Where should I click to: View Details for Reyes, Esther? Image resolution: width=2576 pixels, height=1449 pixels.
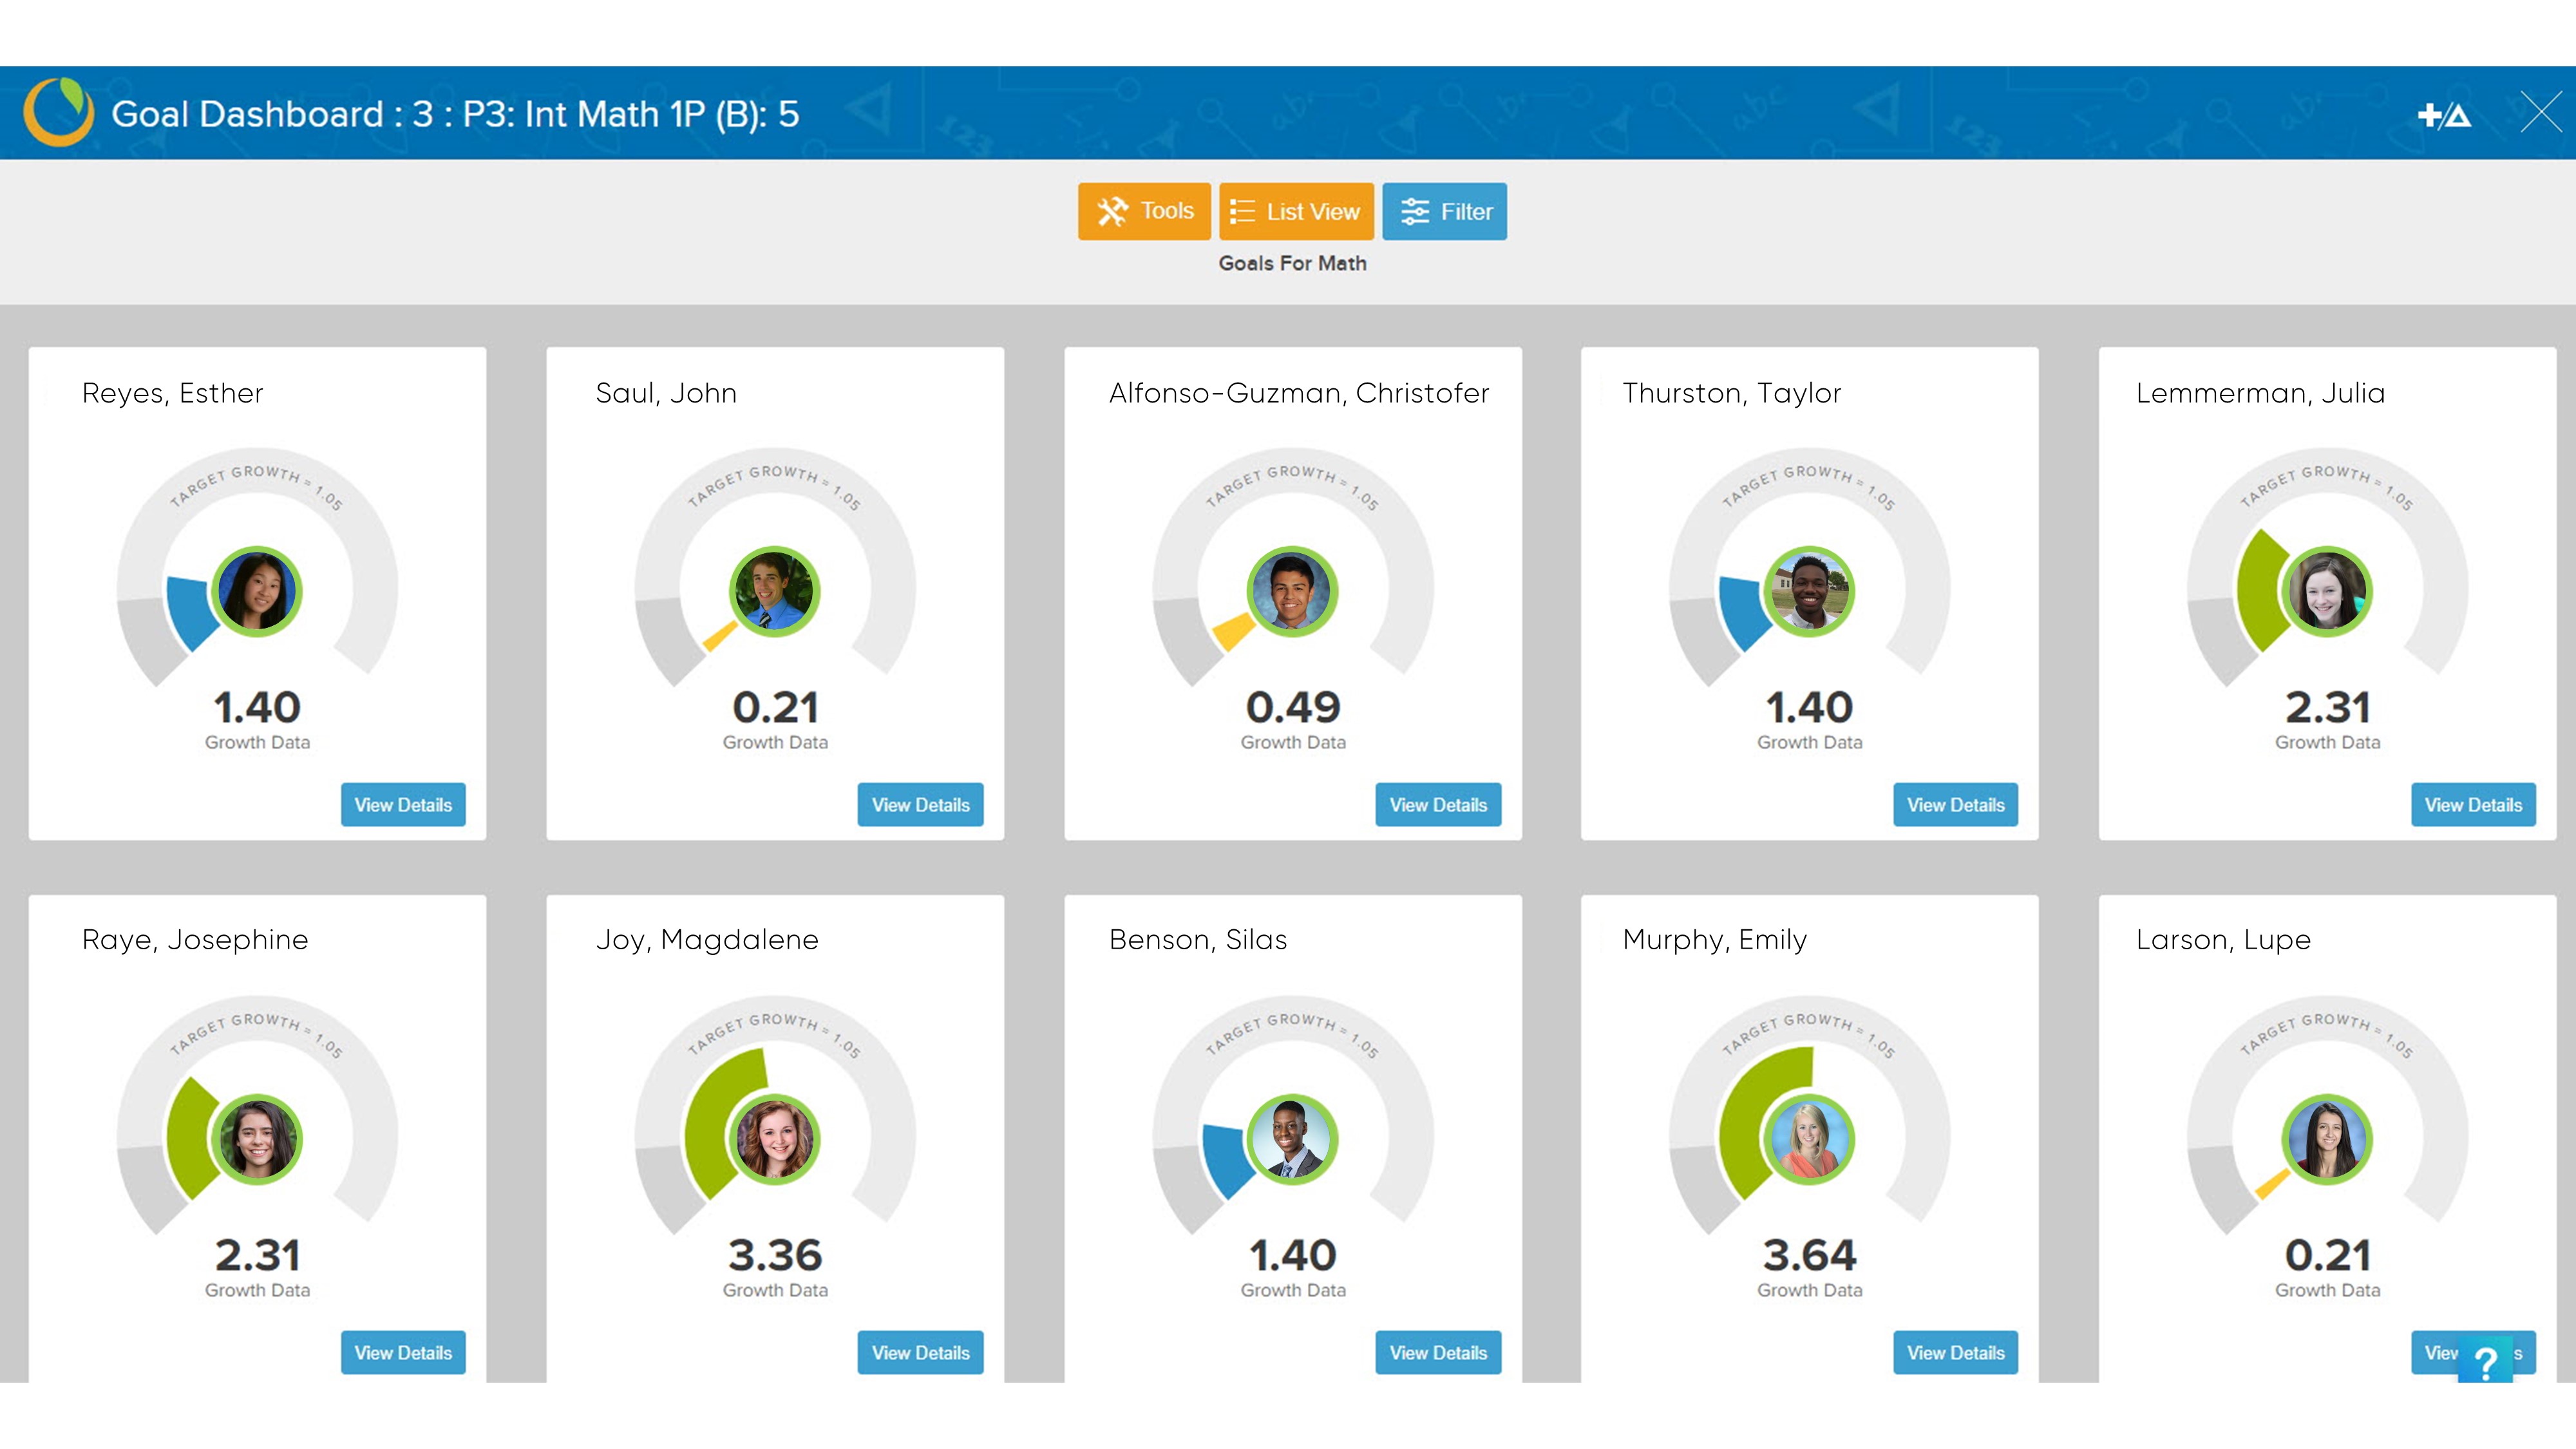[403, 805]
